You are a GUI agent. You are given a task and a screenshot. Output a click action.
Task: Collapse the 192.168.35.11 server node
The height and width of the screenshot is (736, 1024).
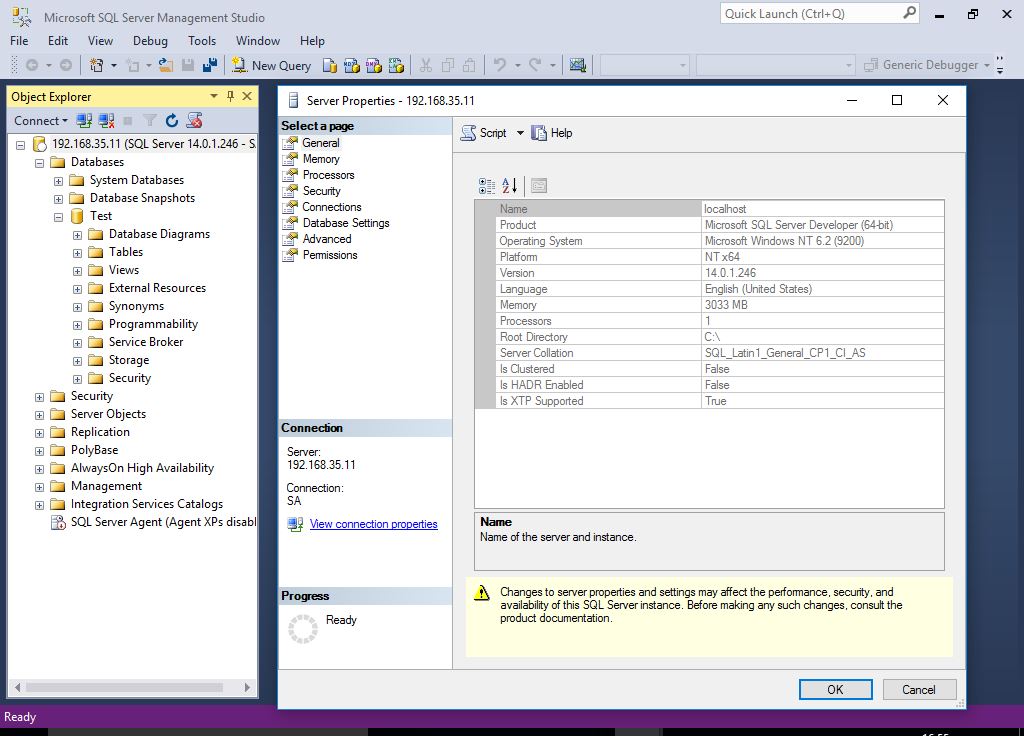(x=20, y=145)
